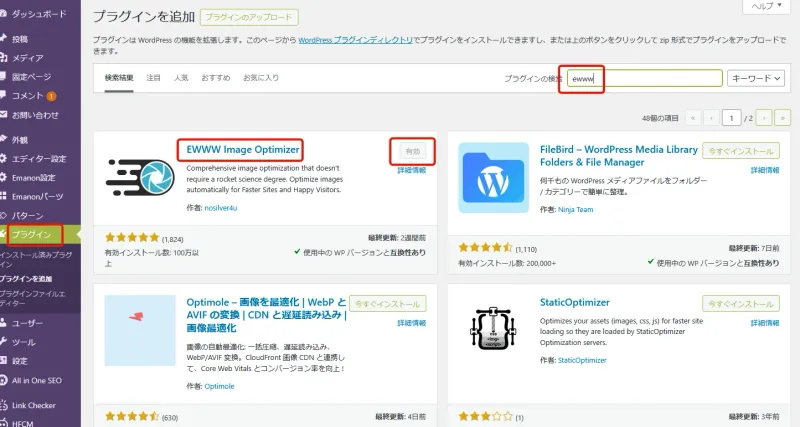Select the プラグイン plugins menu

32,234
